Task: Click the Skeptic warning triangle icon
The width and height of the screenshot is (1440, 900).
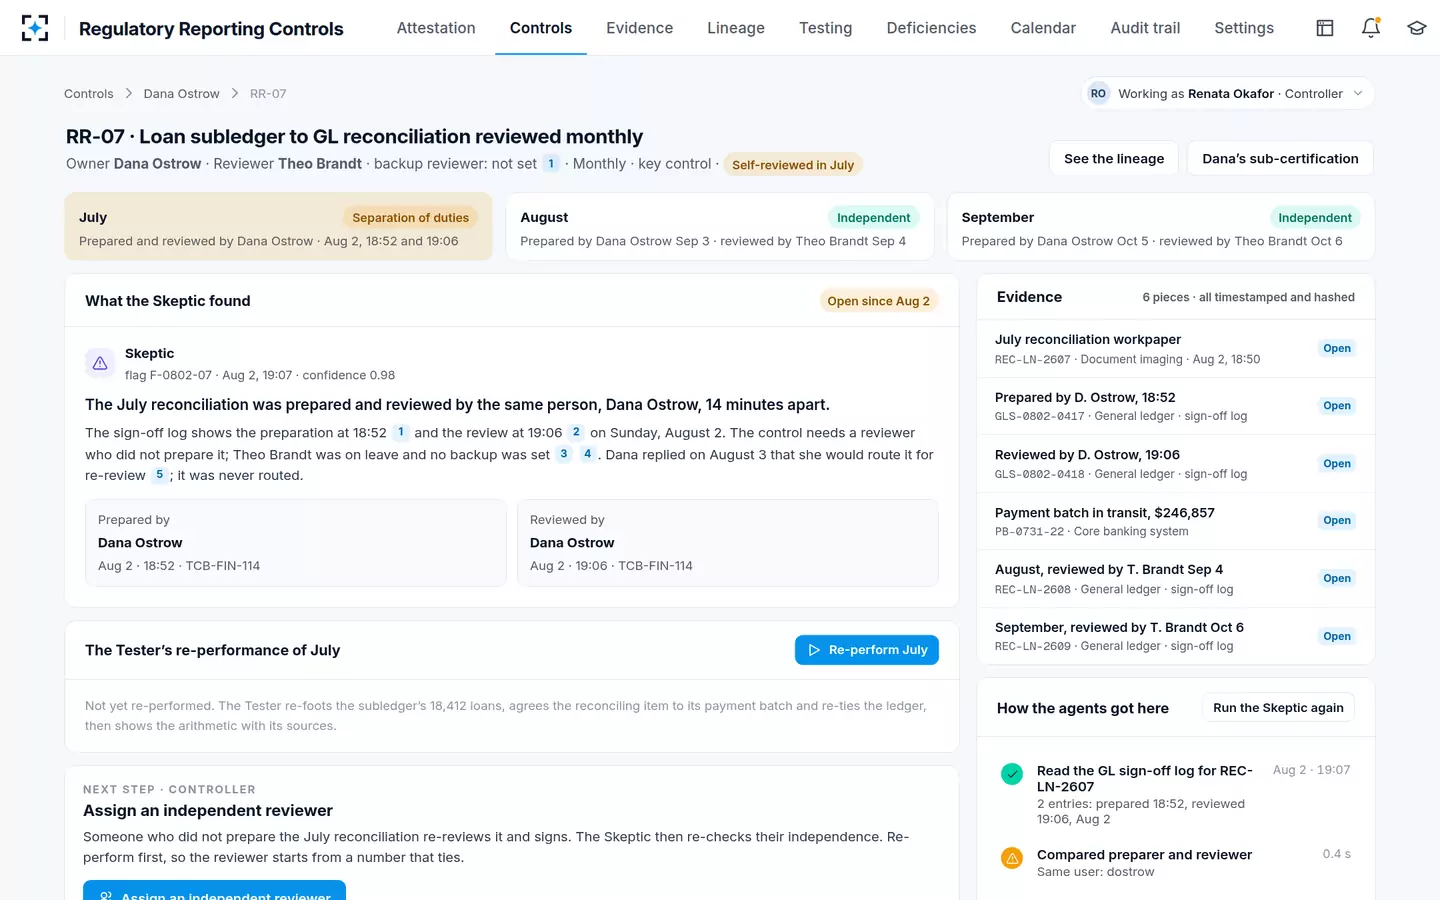Action: point(100,363)
